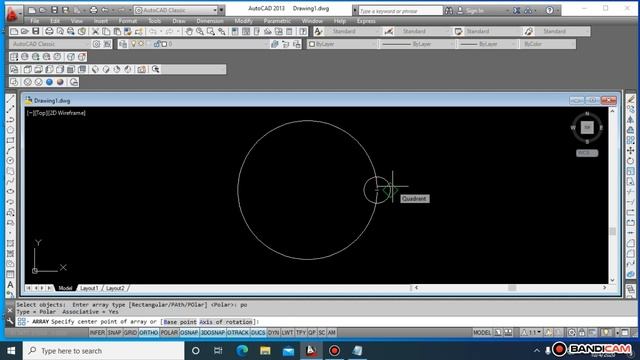The height and width of the screenshot is (360, 640).
Task: Open the Modify menu
Action: (x=243, y=21)
